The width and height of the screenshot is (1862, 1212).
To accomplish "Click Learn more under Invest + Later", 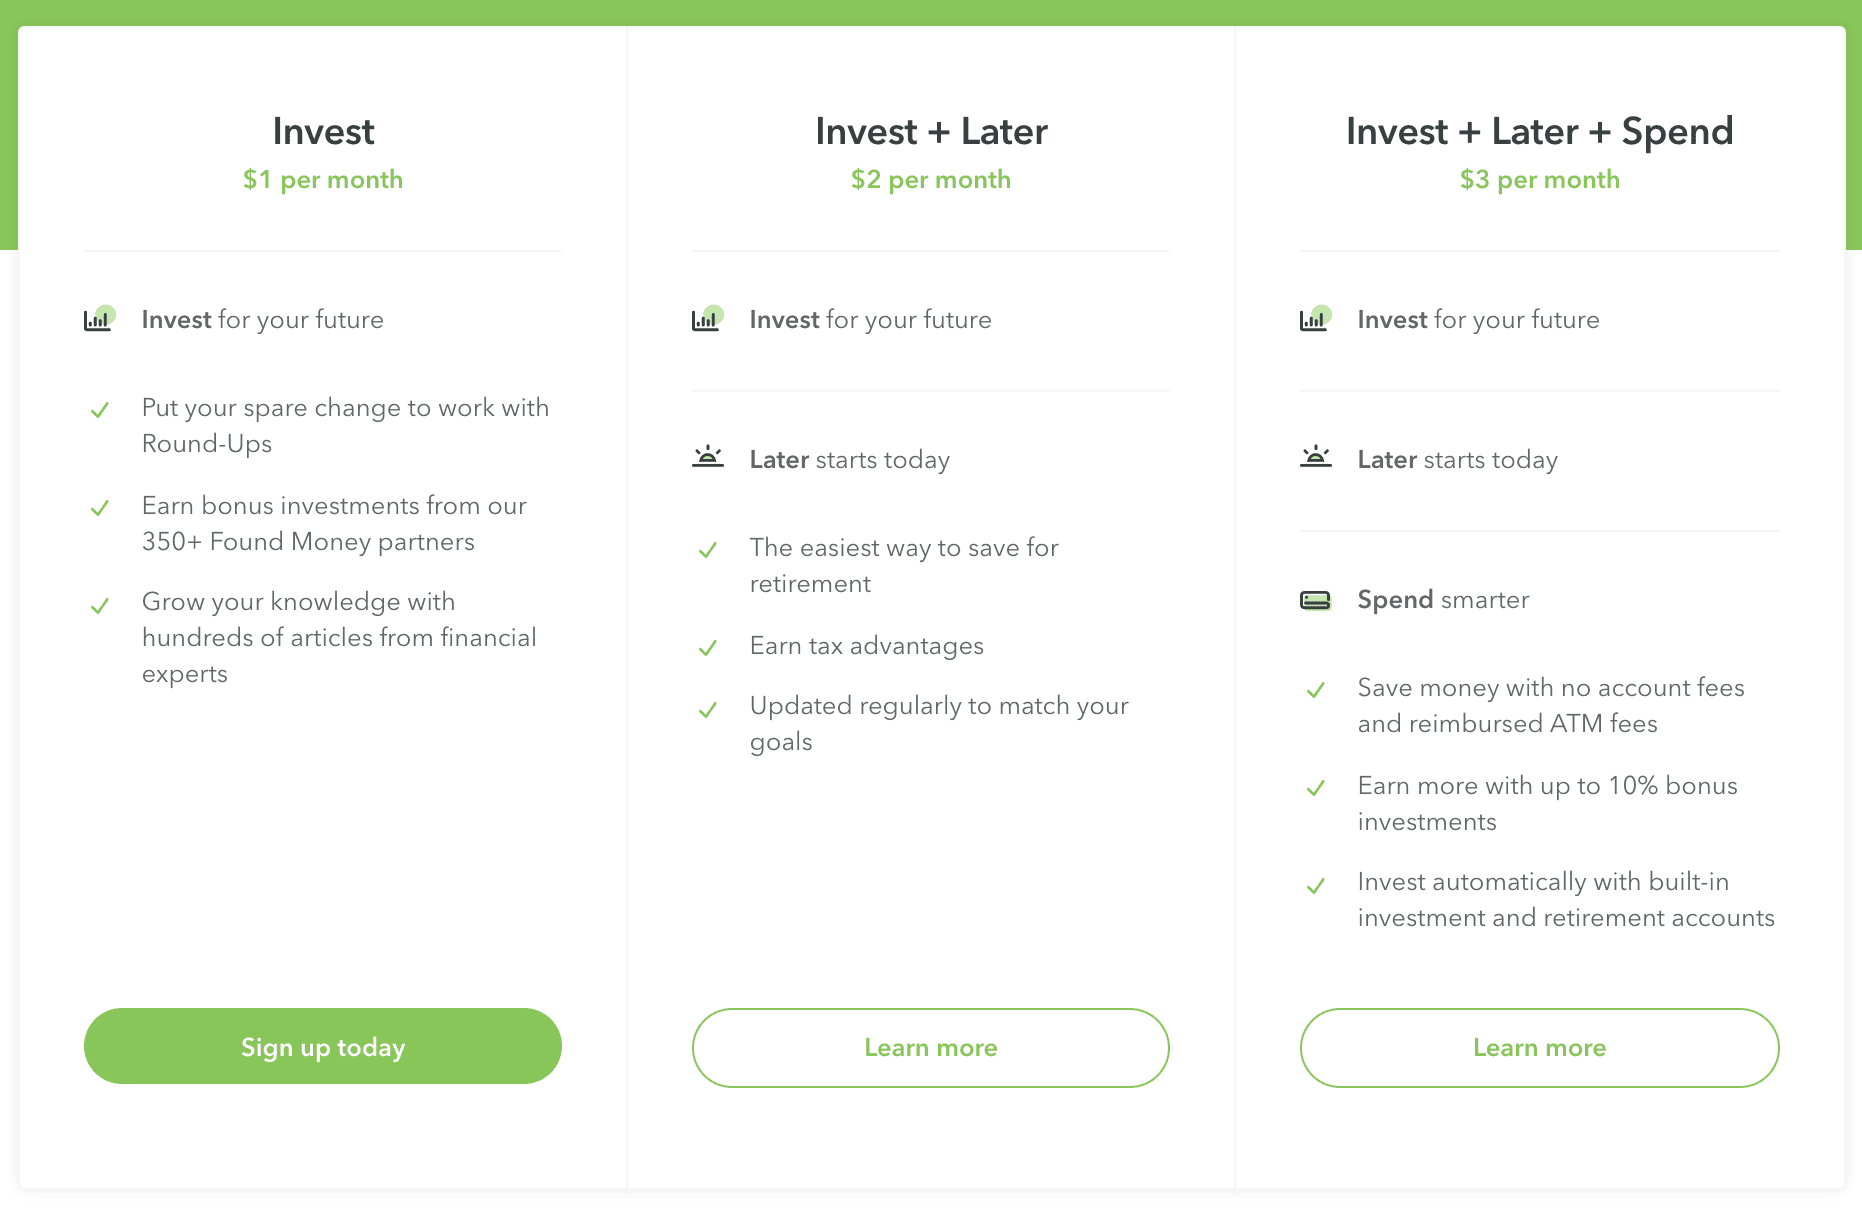I will pos(930,1047).
